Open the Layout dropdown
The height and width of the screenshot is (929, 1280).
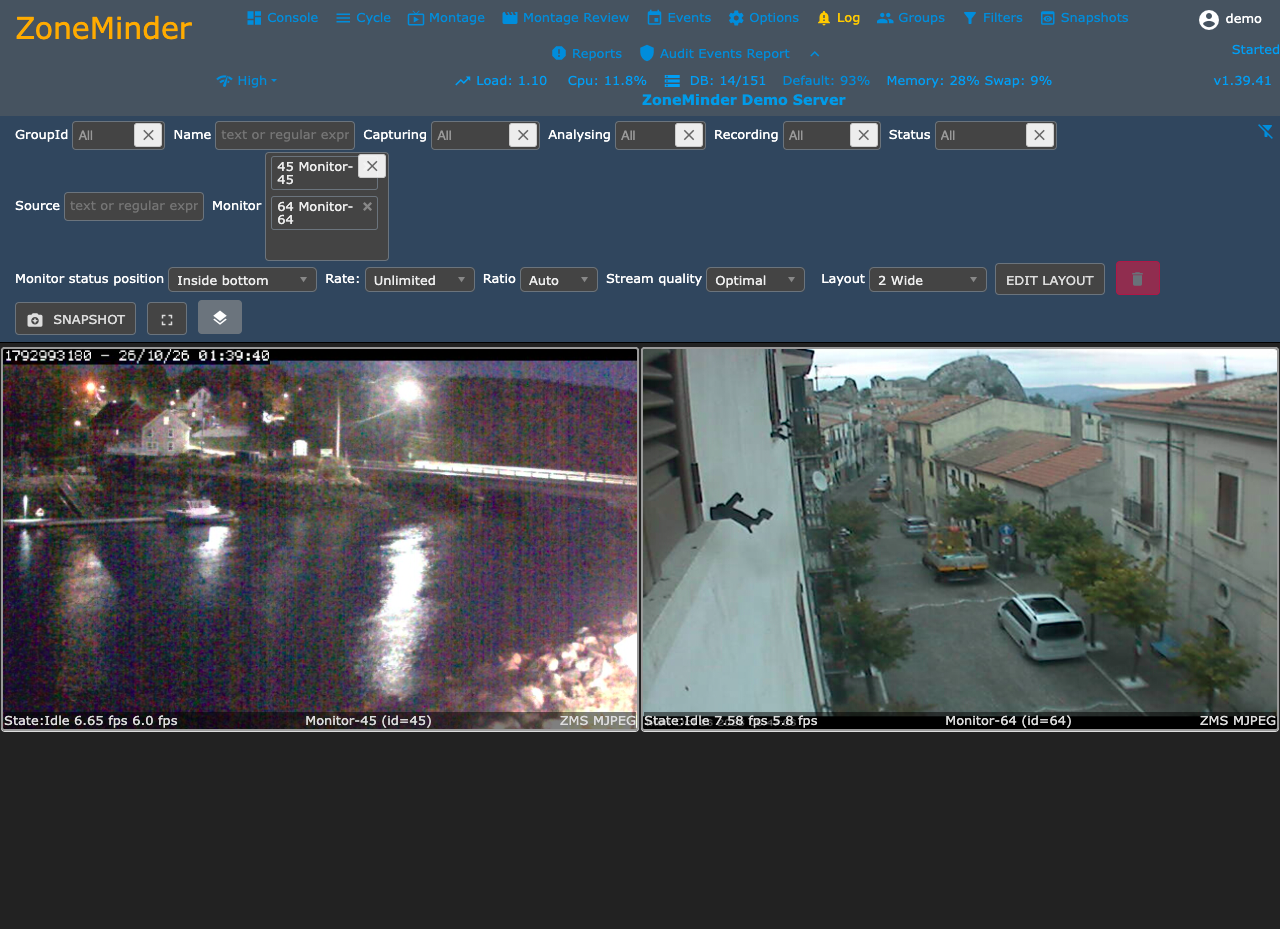[928, 280]
